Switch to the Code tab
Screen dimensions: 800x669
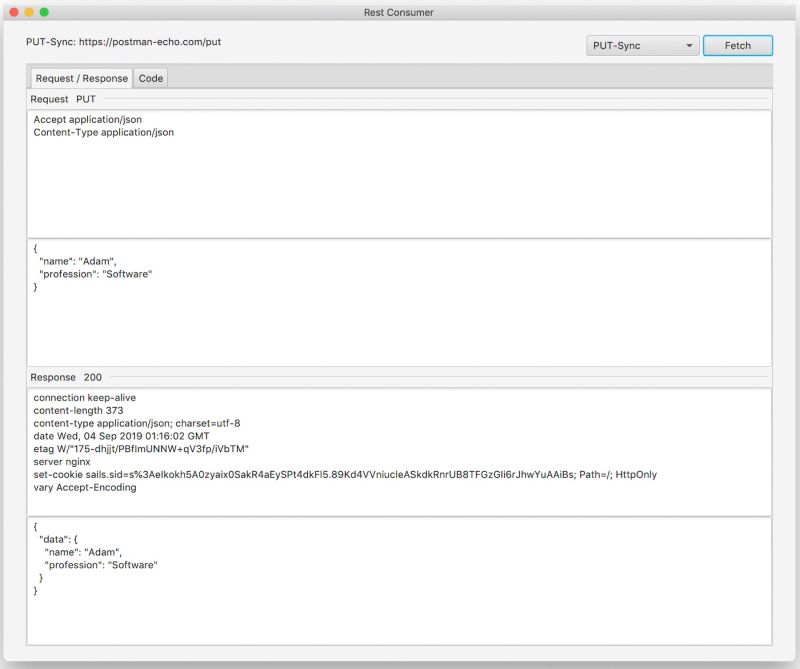click(151, 77)
